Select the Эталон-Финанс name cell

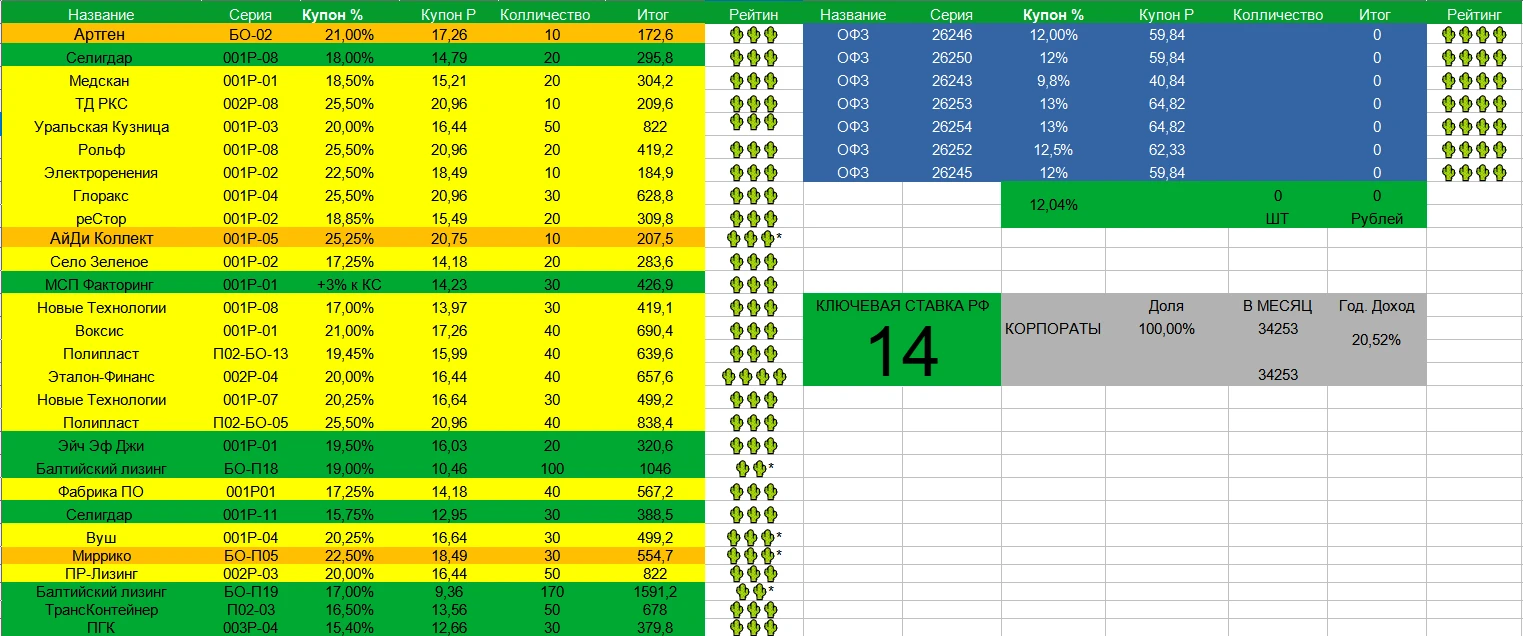point(100,377)
